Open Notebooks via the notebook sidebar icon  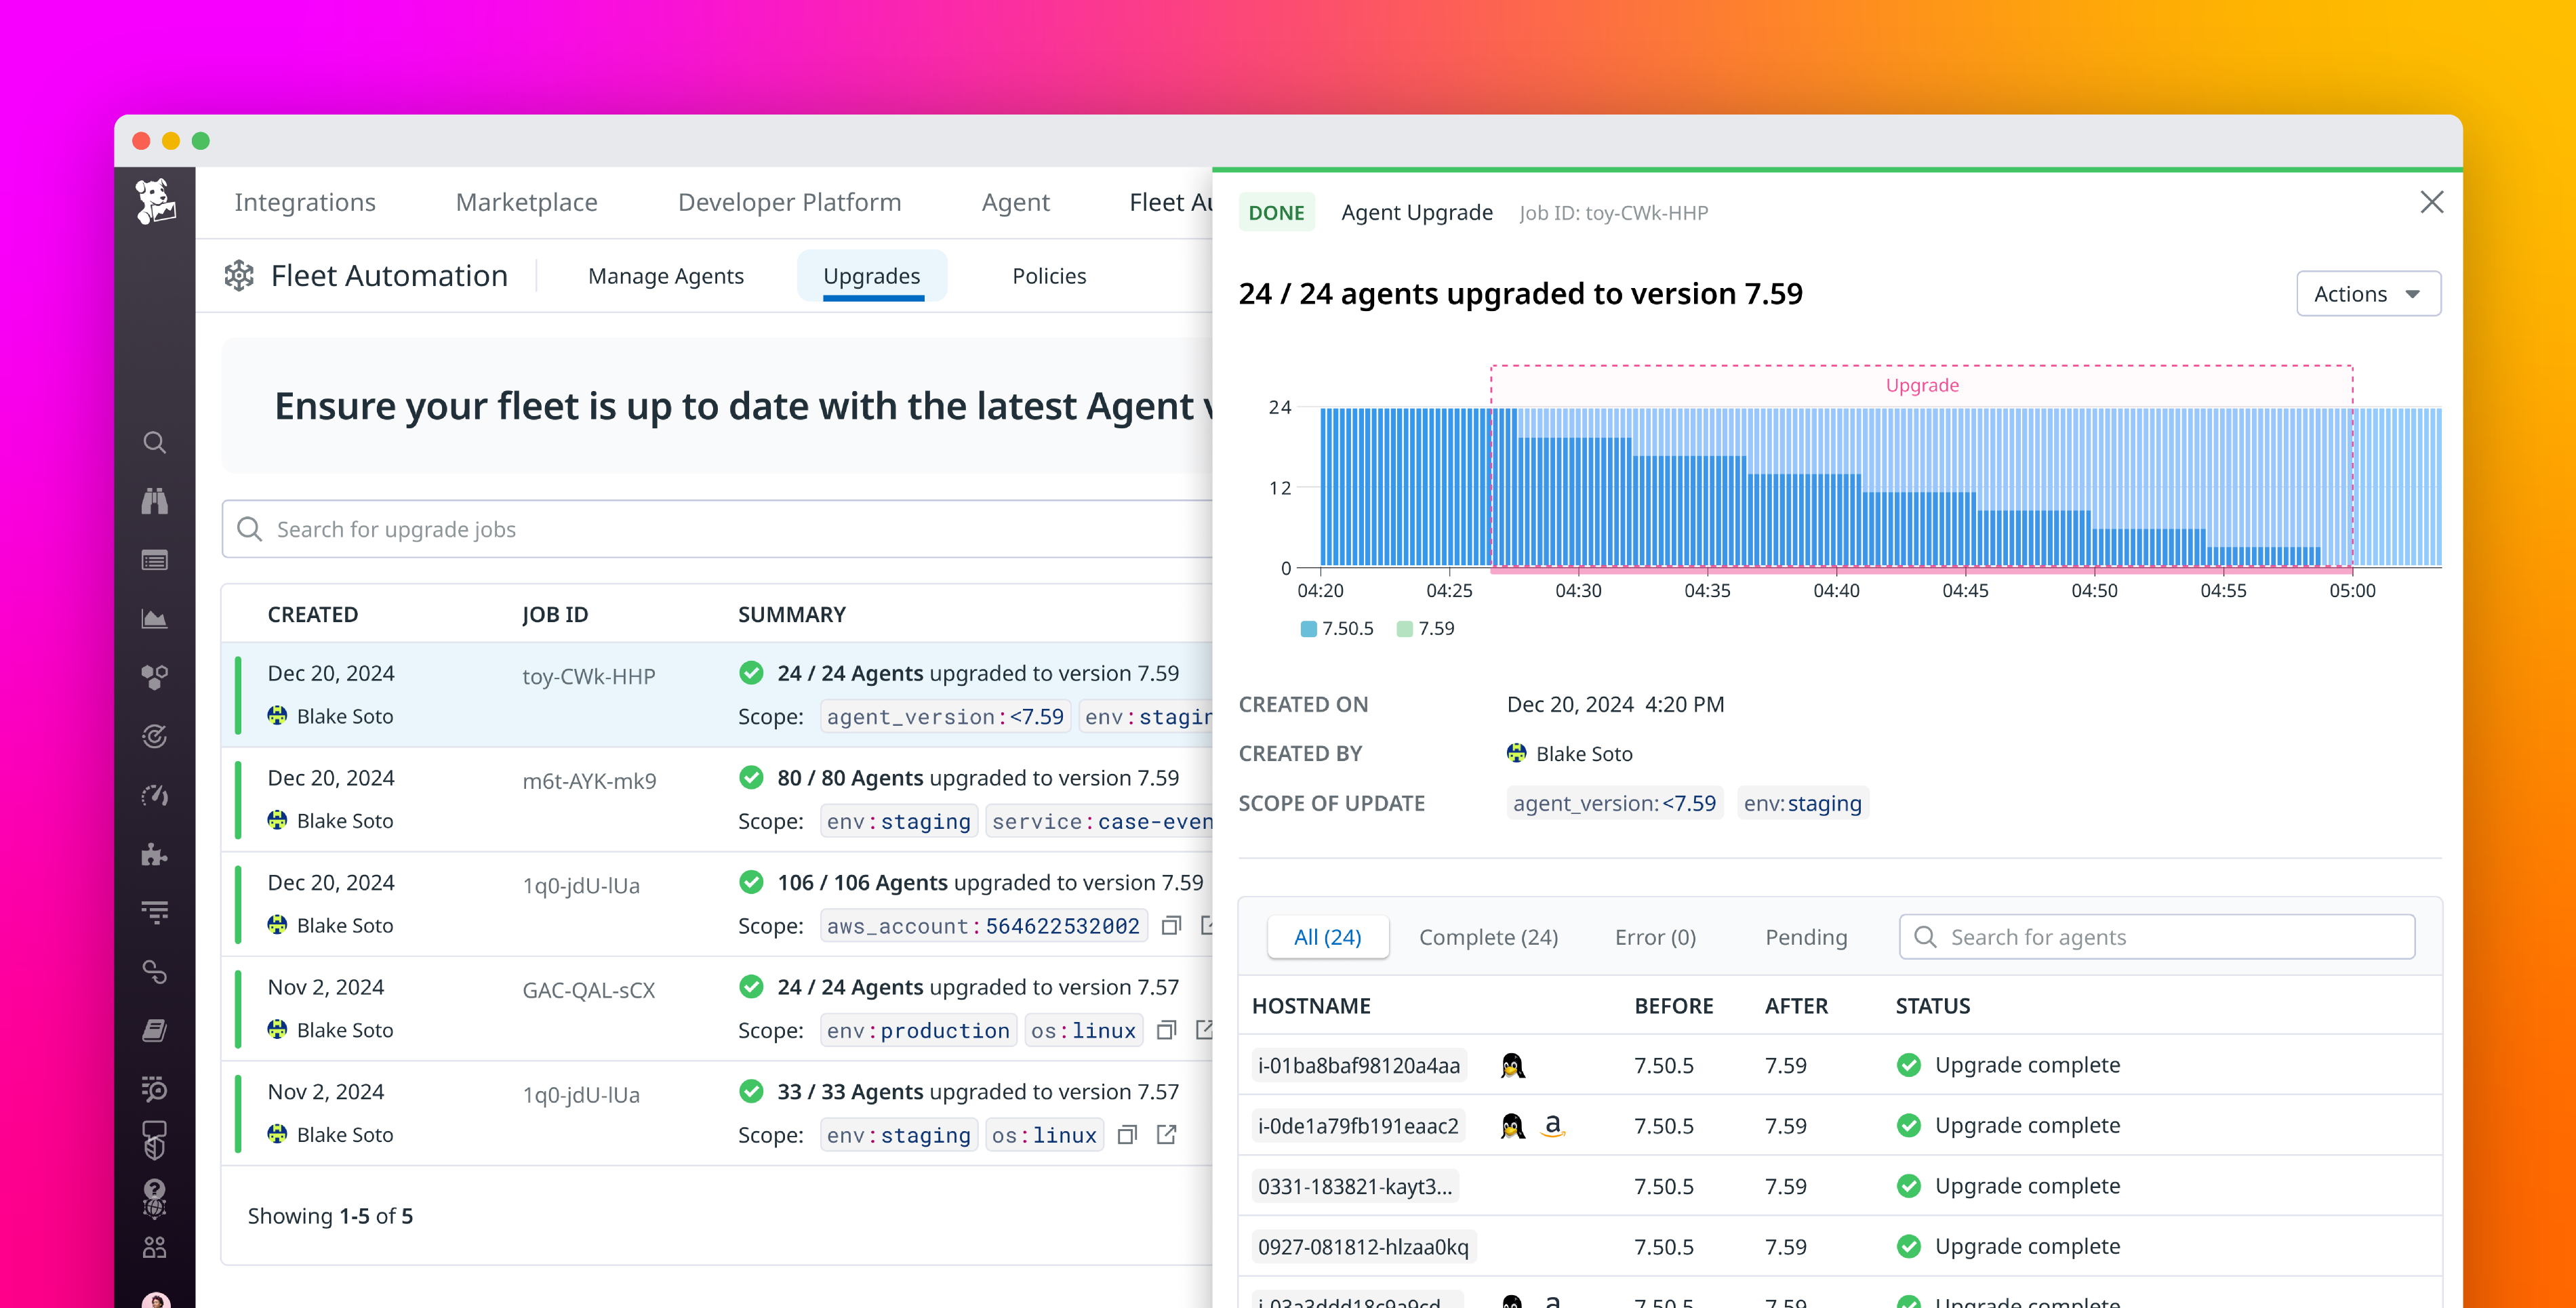[x=155, y=1030]
